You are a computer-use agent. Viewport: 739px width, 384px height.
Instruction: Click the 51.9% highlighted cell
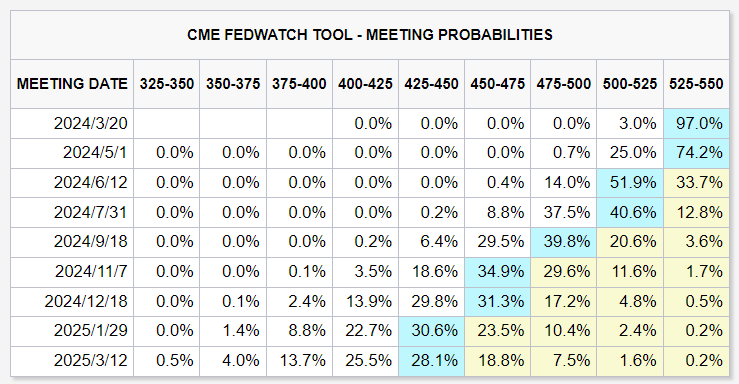tap(630, 183)
